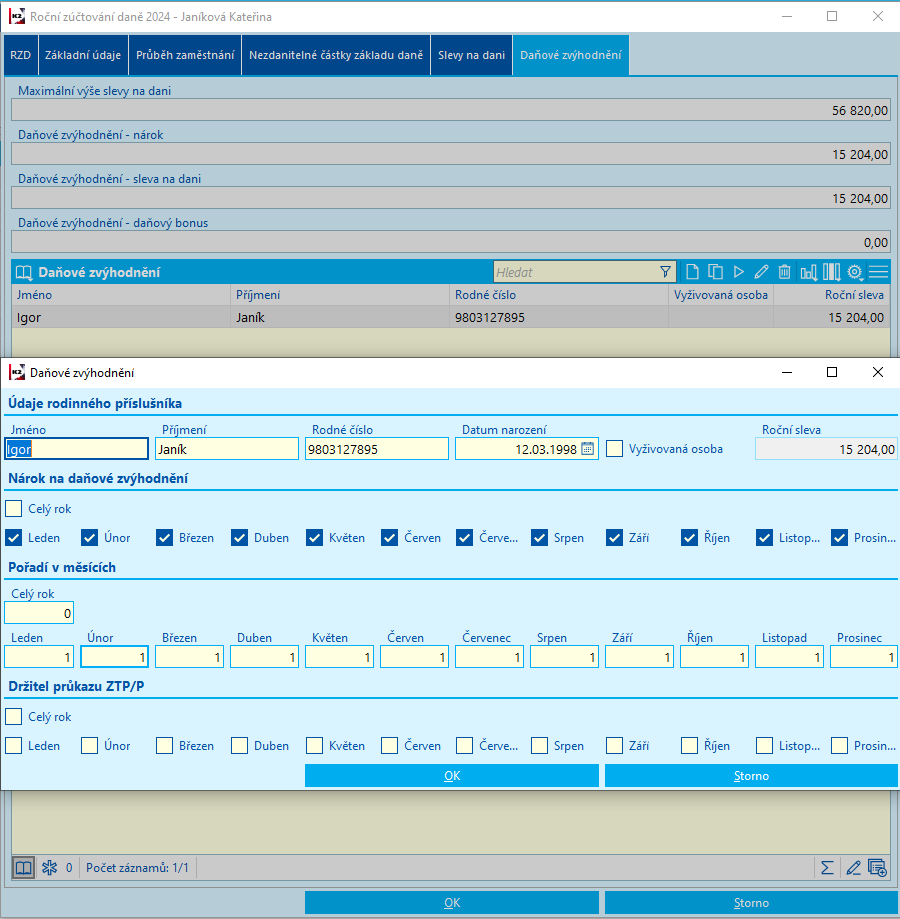Click the Roční sleva field showing 15 204,00
Viewport: 900px width, 919px height.
pos(826,449)
